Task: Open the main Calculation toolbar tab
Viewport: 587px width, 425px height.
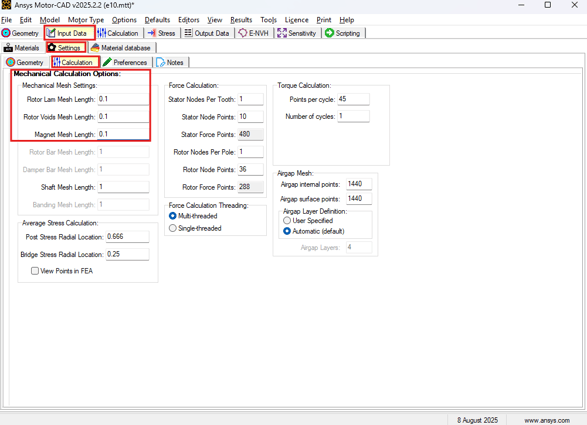Action: [118, 33]
